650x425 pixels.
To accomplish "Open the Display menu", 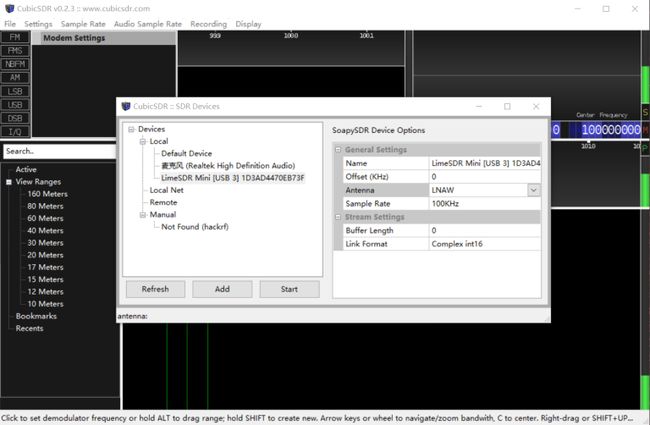I will click(248, 24).
